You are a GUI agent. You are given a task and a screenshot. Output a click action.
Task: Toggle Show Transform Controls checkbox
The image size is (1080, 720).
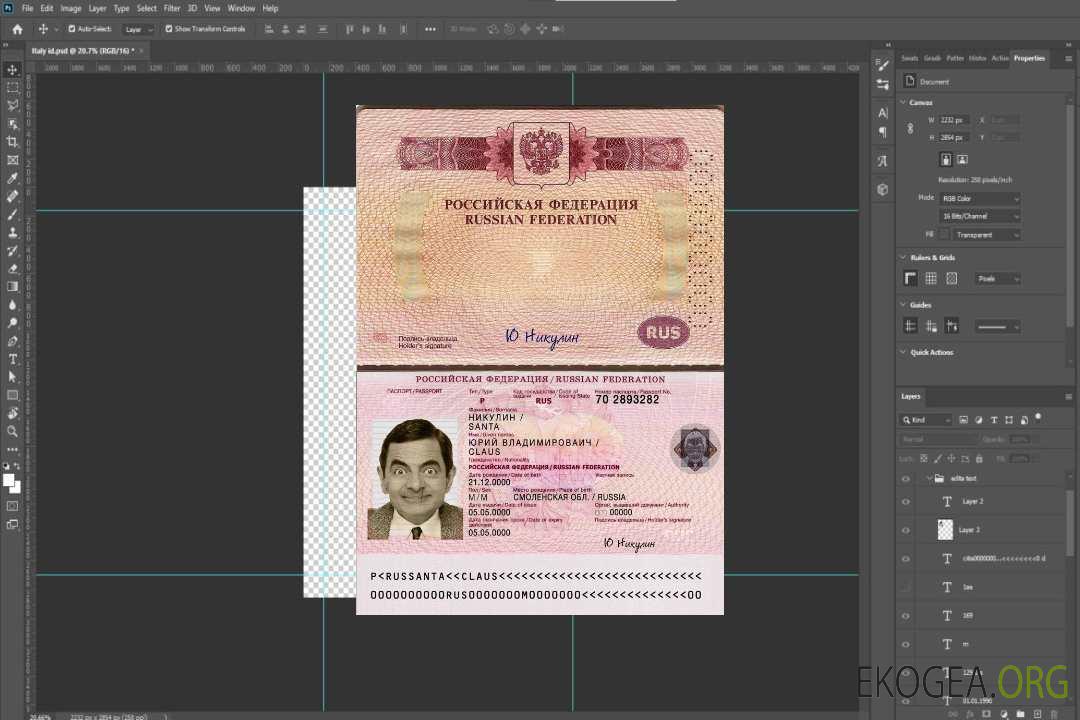click(169, 29)
